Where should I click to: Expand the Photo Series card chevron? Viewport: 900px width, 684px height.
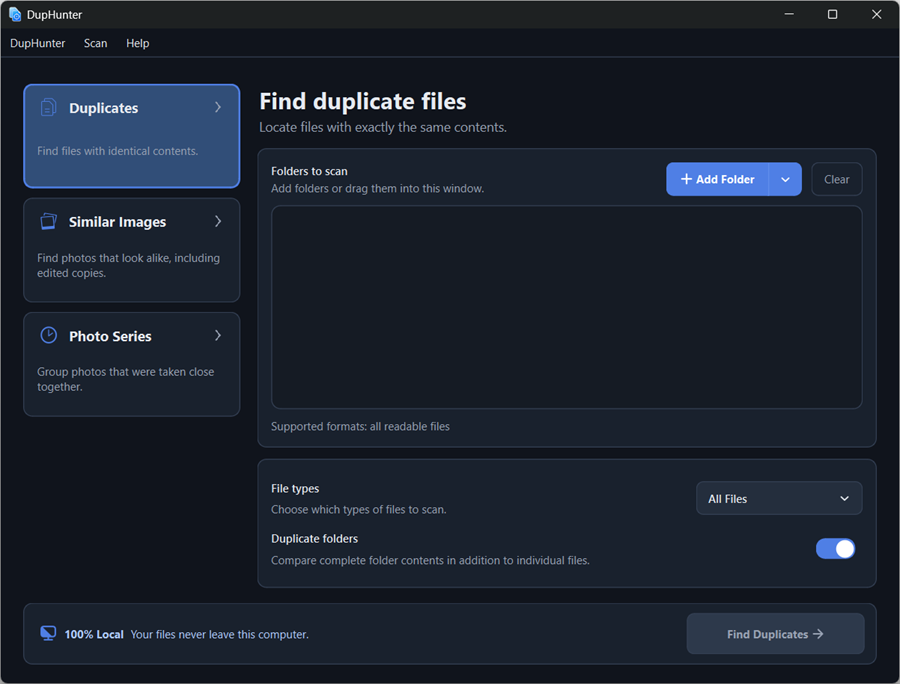click(218, 335)
